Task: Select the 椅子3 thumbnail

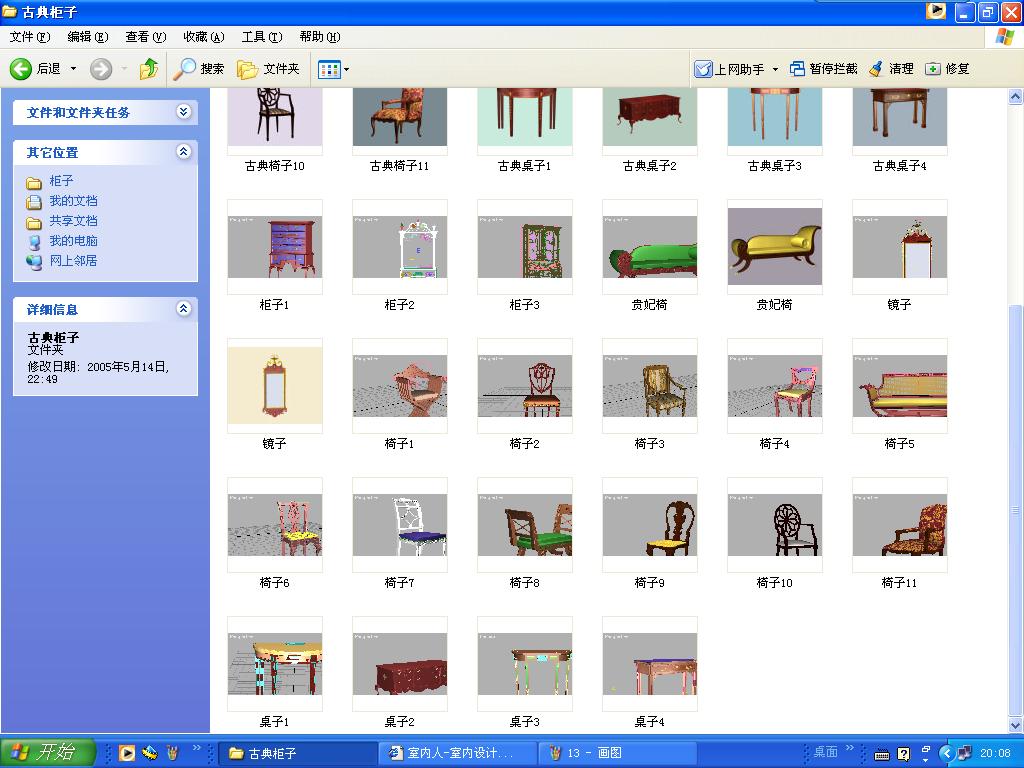Action: [650, 386]
